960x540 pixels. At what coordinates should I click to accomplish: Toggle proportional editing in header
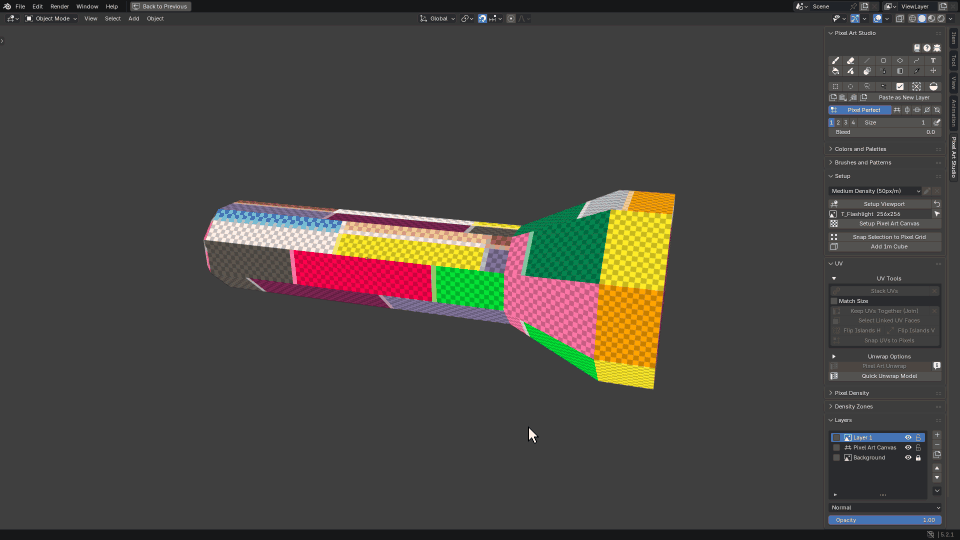coord(511,18)
